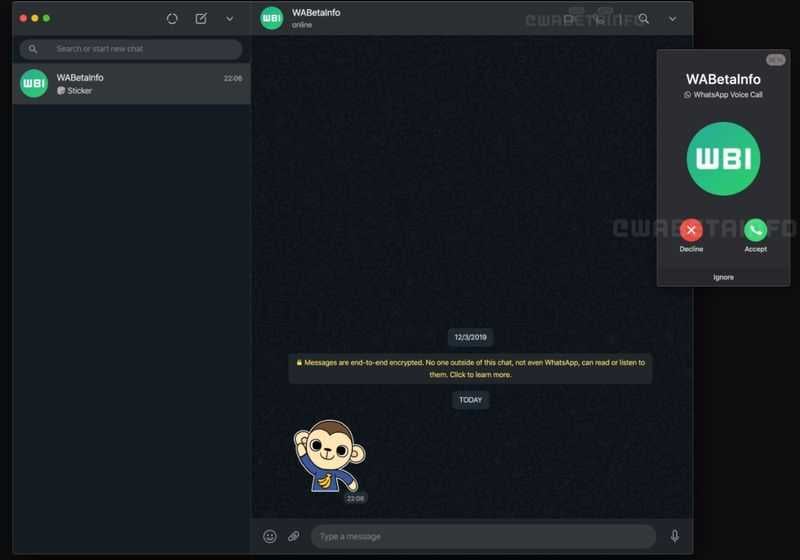Open sidebar menu chevron
The image size is (800, 560).
click(230, 19)
